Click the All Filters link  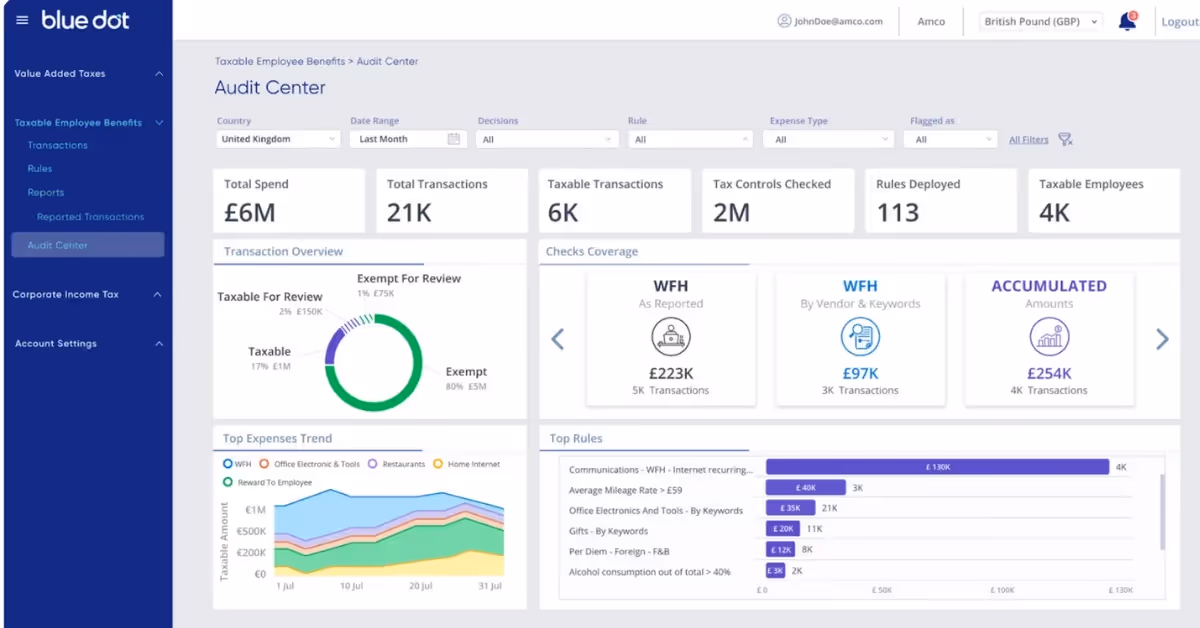1029,139
